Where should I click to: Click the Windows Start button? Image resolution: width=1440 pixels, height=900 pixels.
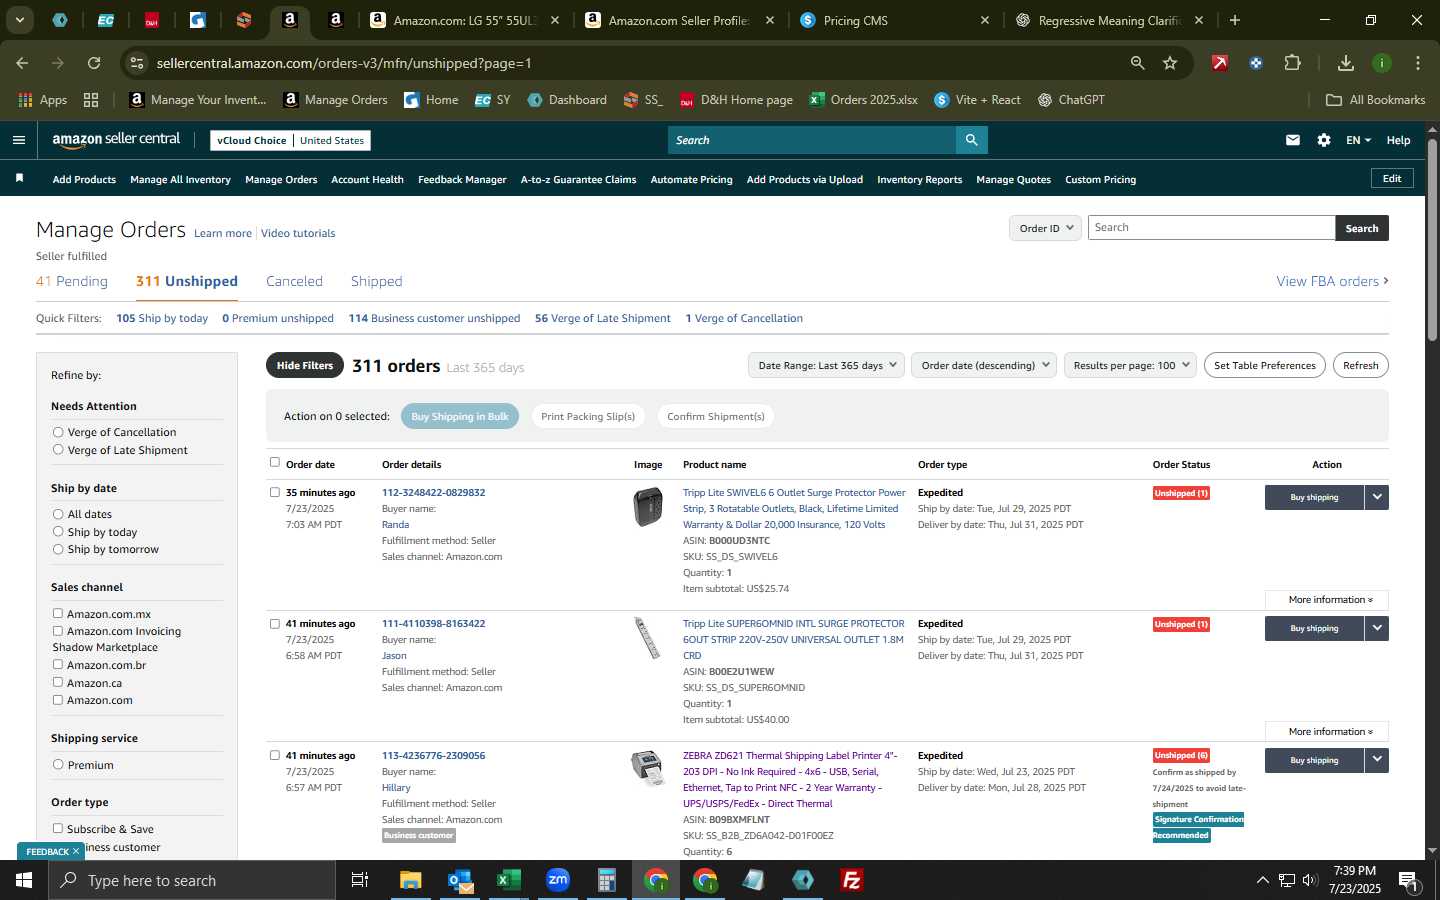(24, 880)
